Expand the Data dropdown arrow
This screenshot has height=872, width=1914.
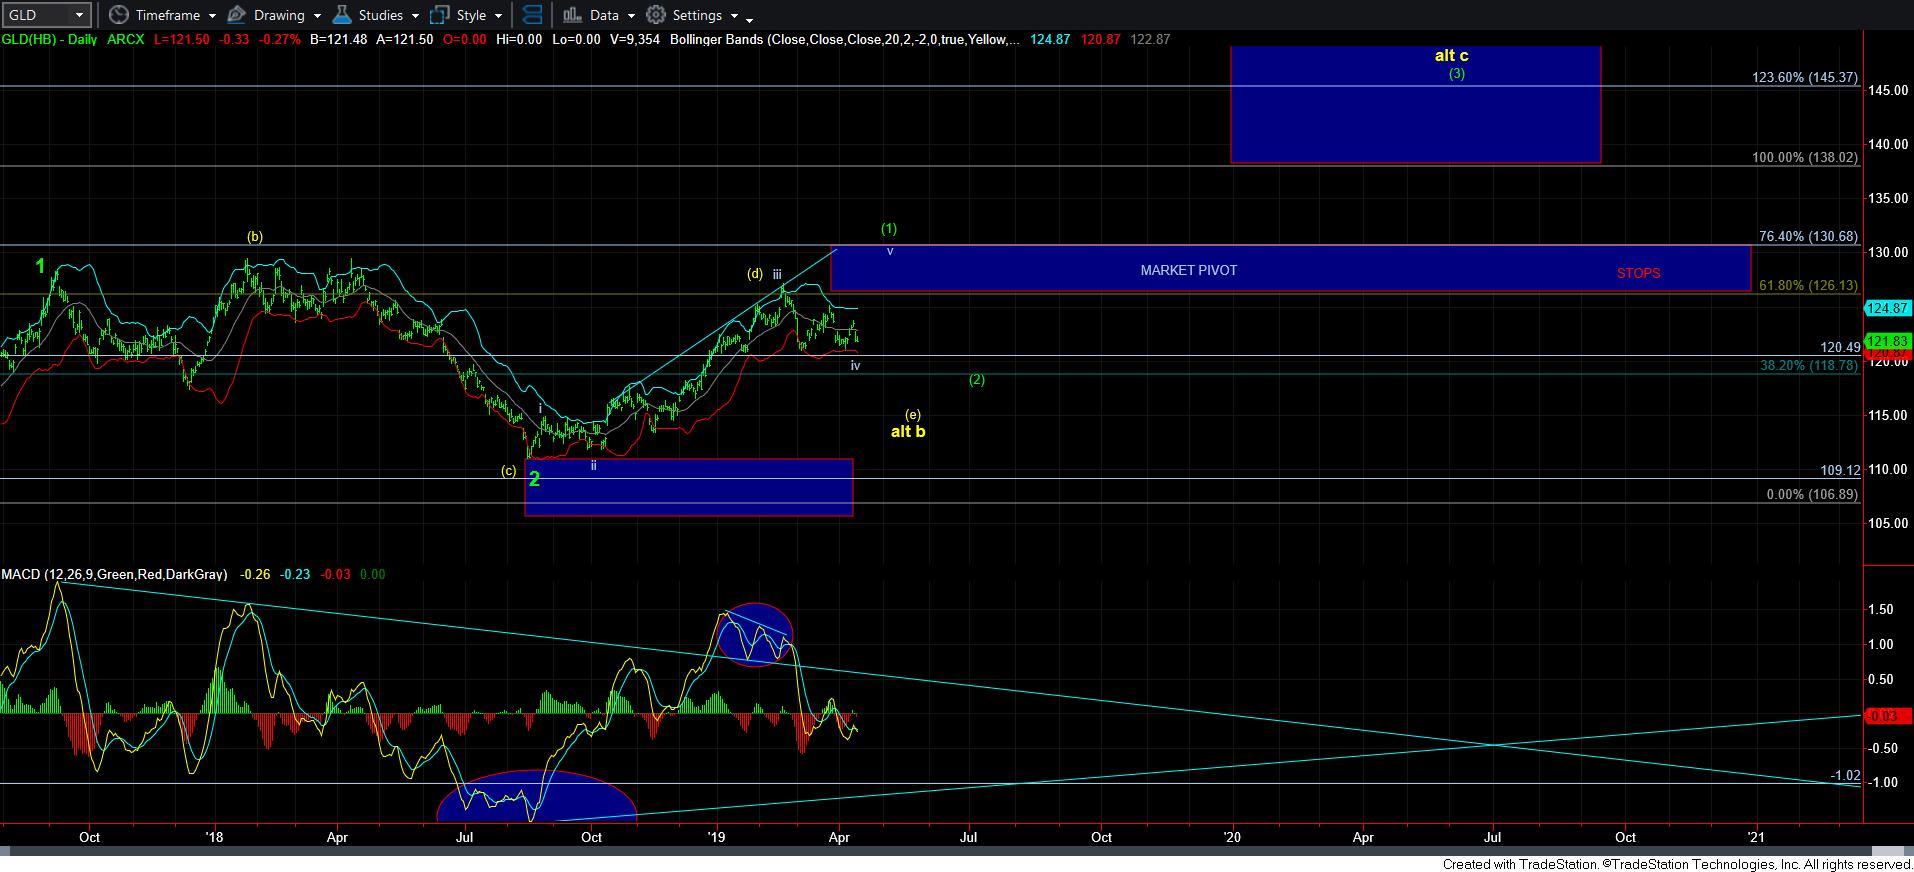point(631,16)
